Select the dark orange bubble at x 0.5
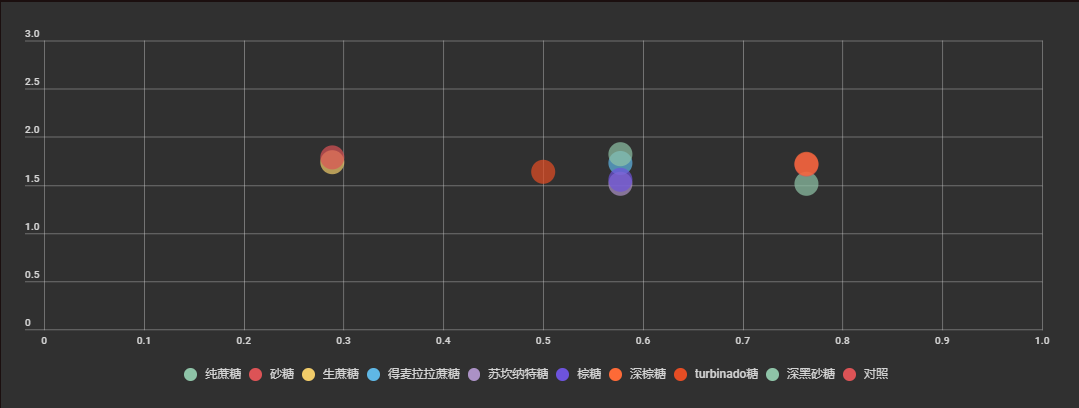The width and height of the screenshot is (1079, 408). click(543, 172)
